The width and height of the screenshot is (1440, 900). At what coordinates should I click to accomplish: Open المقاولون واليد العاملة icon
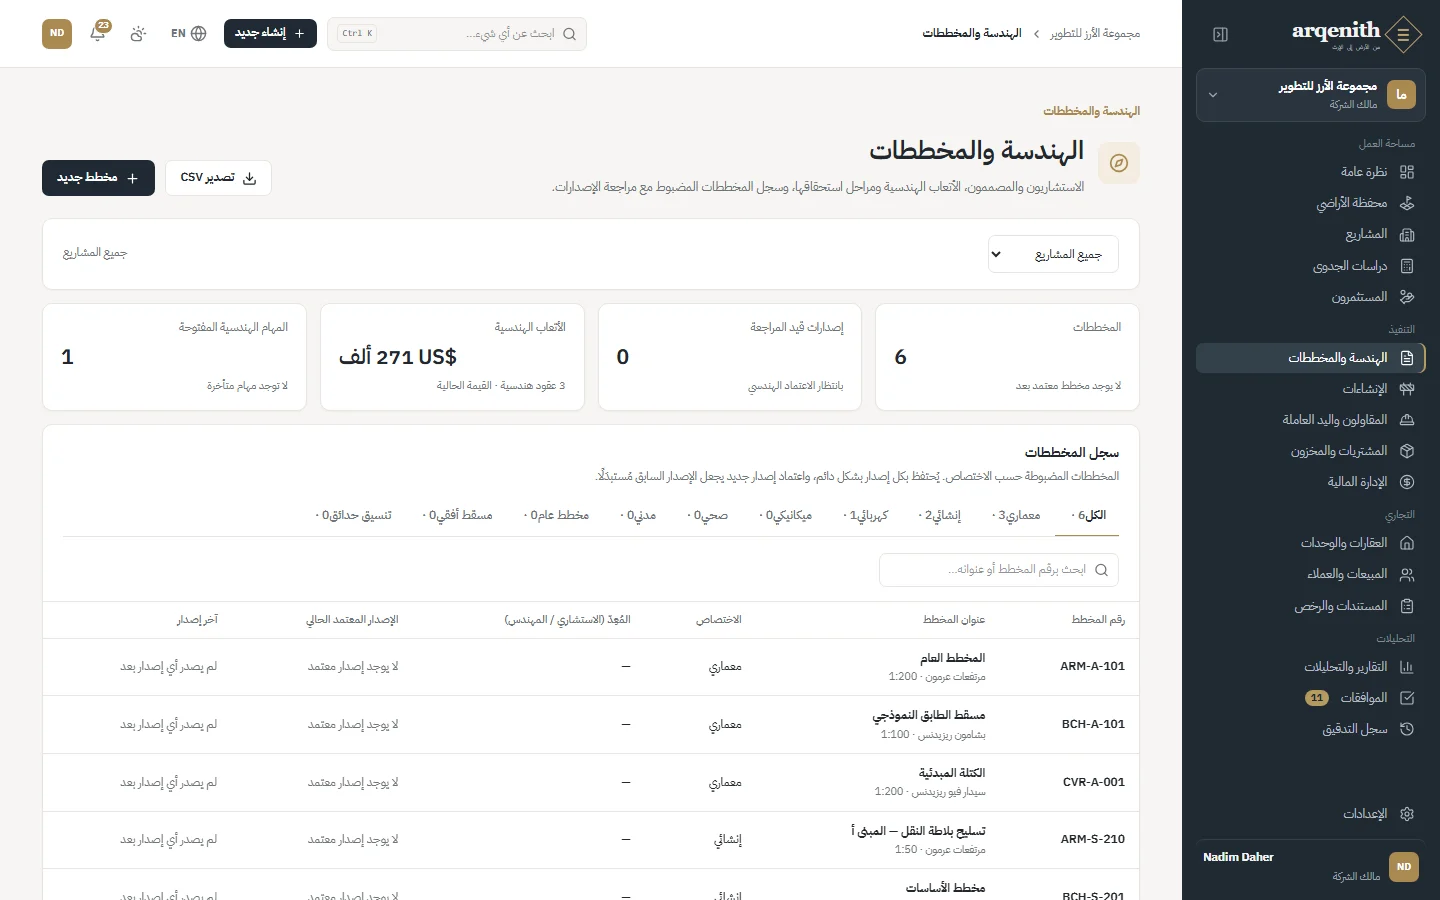[1407, 420]
